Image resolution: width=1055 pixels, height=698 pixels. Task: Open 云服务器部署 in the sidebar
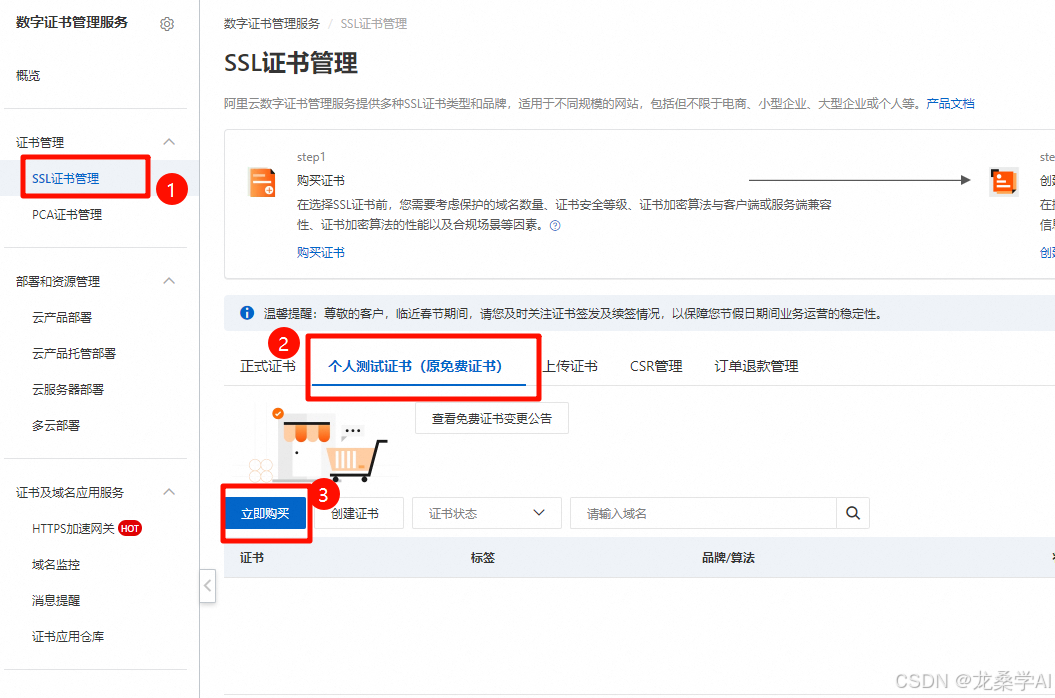pyautogui.click(x=68, y=389)
